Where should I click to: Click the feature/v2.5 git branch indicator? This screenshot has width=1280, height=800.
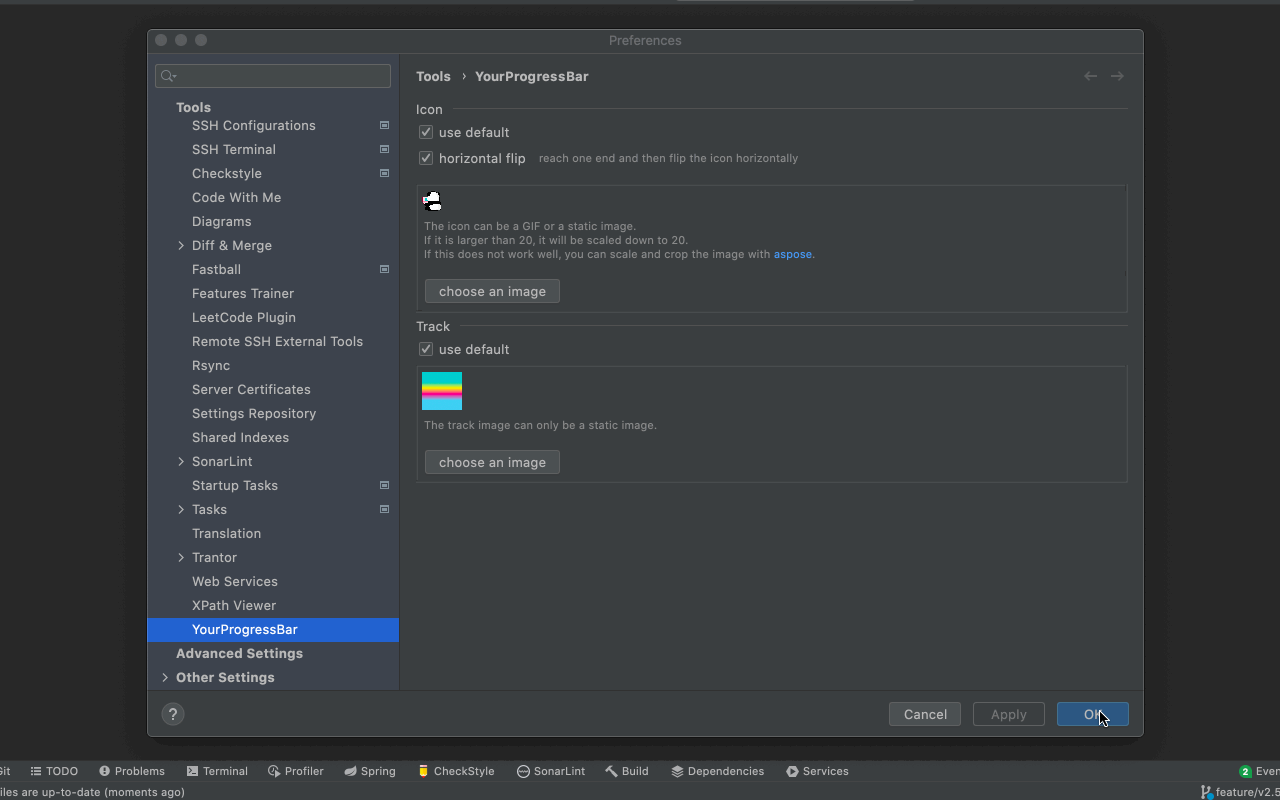click(1240, 791)
